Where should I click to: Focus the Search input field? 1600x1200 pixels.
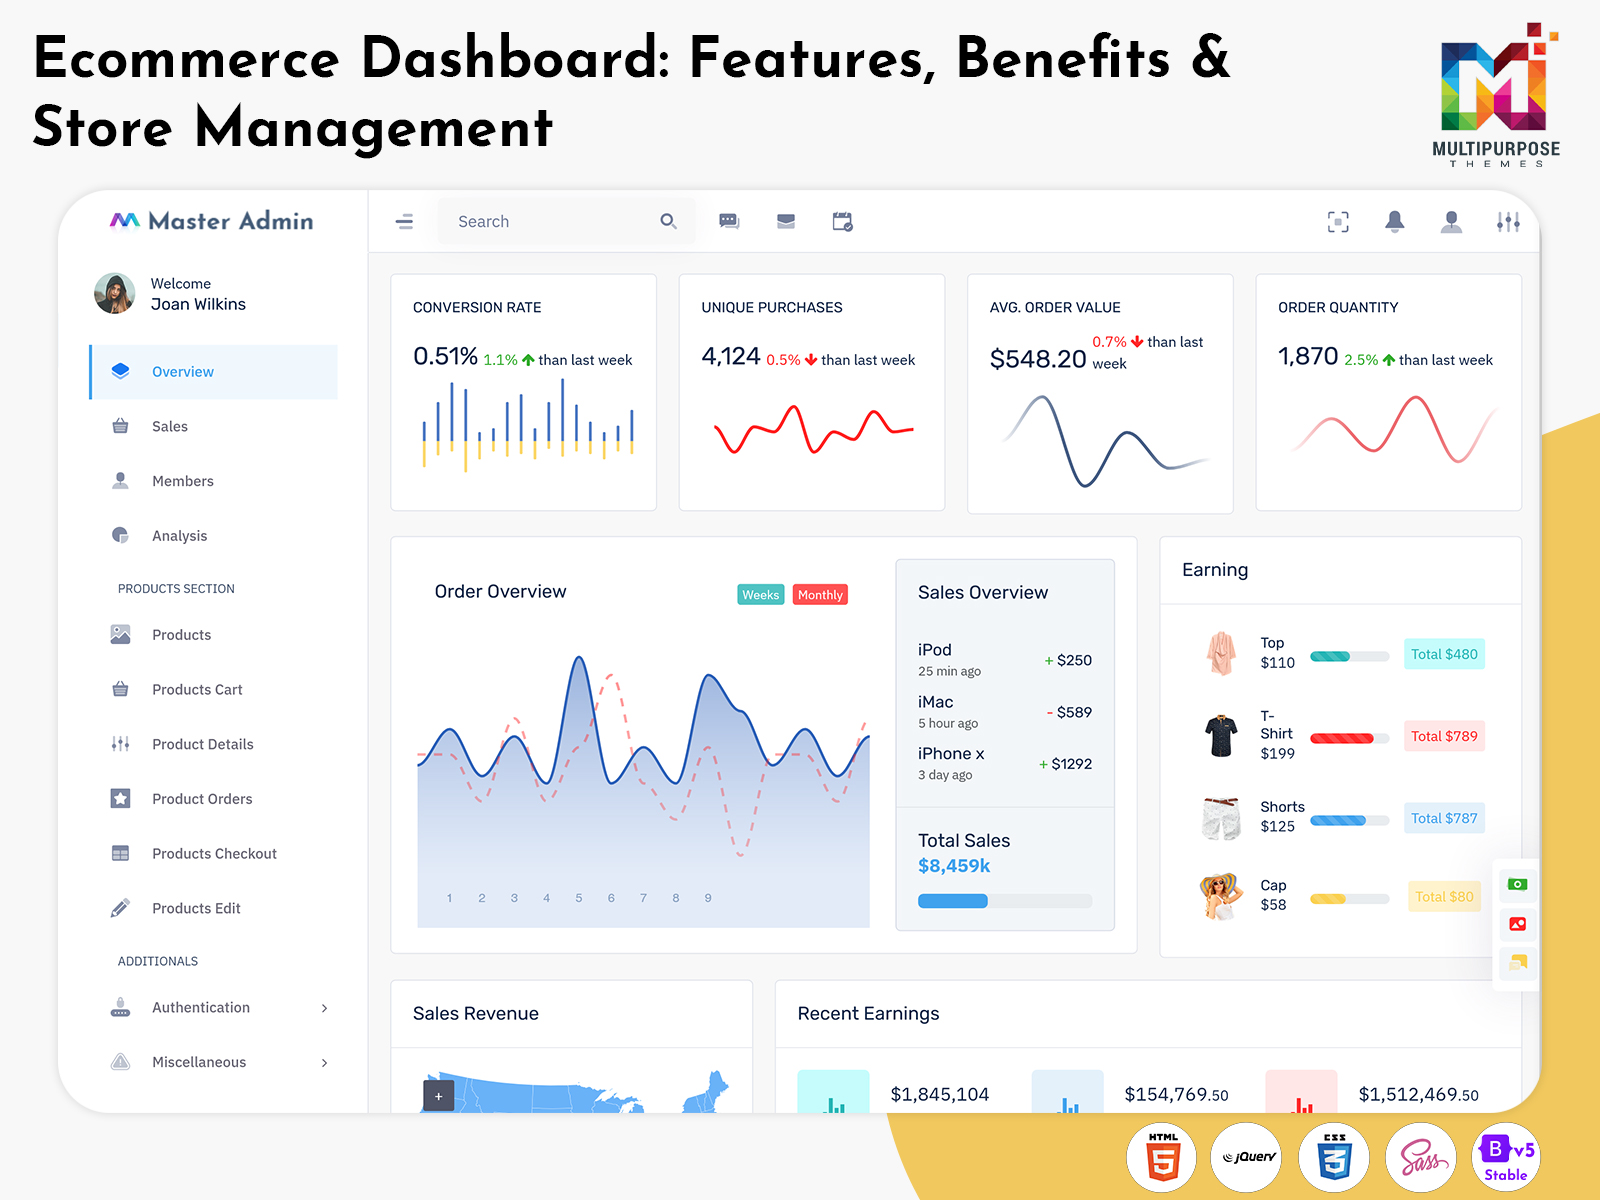tap(565, 221)
